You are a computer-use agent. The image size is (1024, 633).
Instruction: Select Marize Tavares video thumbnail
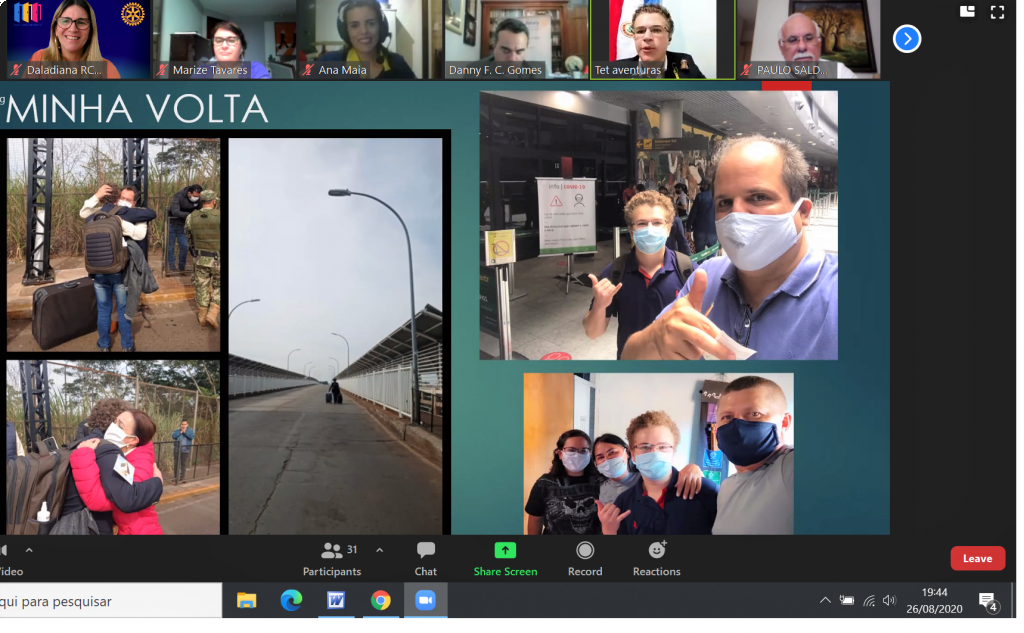pyautogui.click(x=226, y=40)
